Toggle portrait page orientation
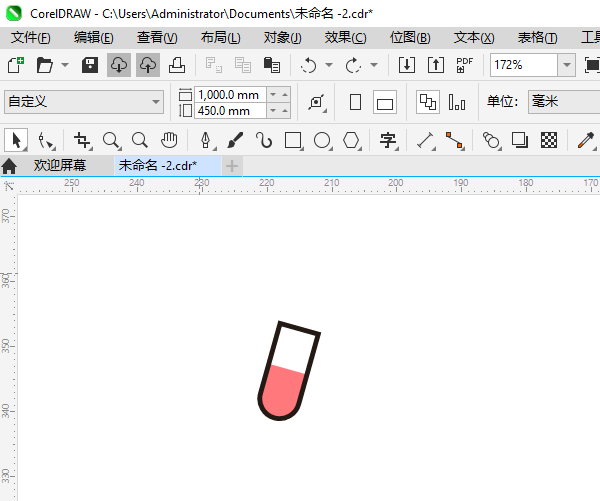600x501 pixels. [355, 102]
